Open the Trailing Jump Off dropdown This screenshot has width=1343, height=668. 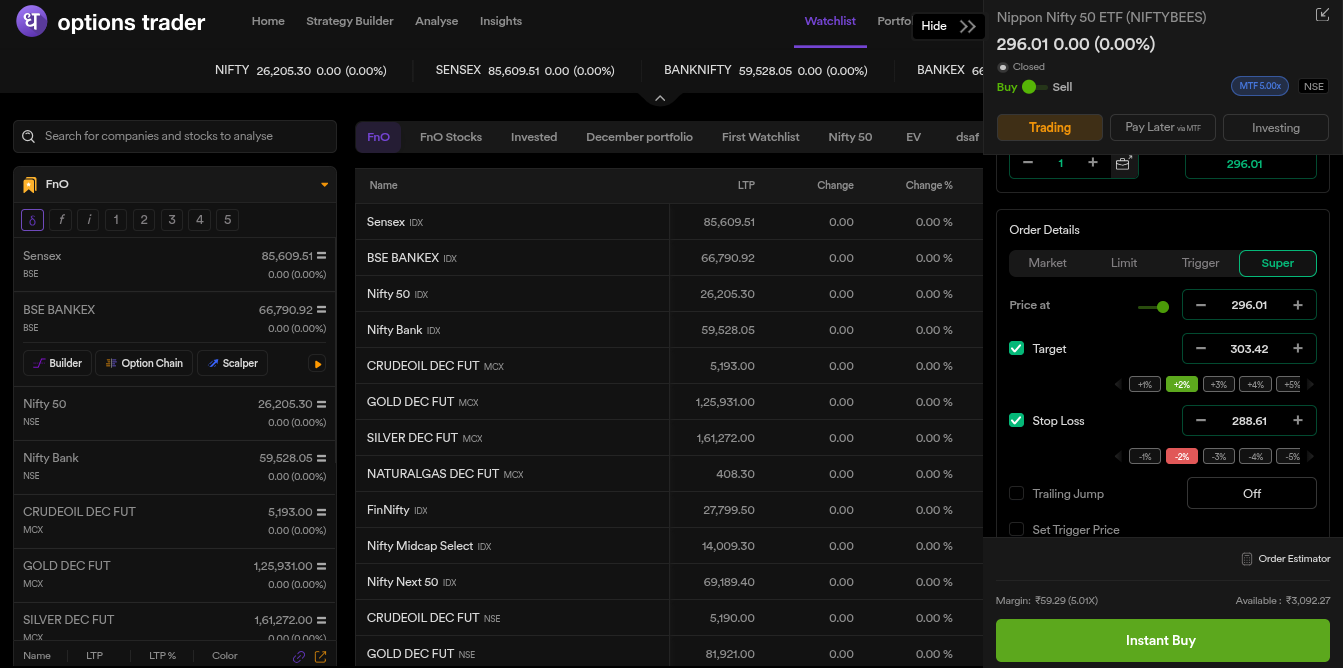pos(1251,493)
